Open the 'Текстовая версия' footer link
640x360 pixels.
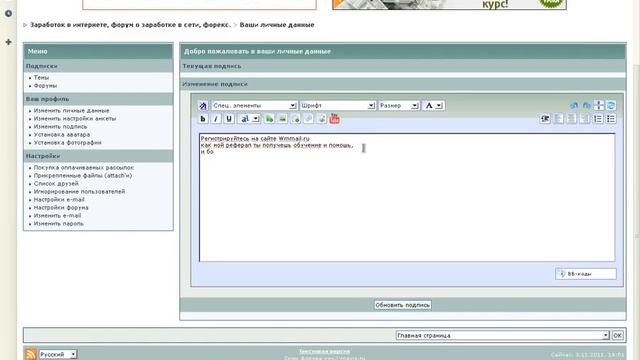point(324,351)
